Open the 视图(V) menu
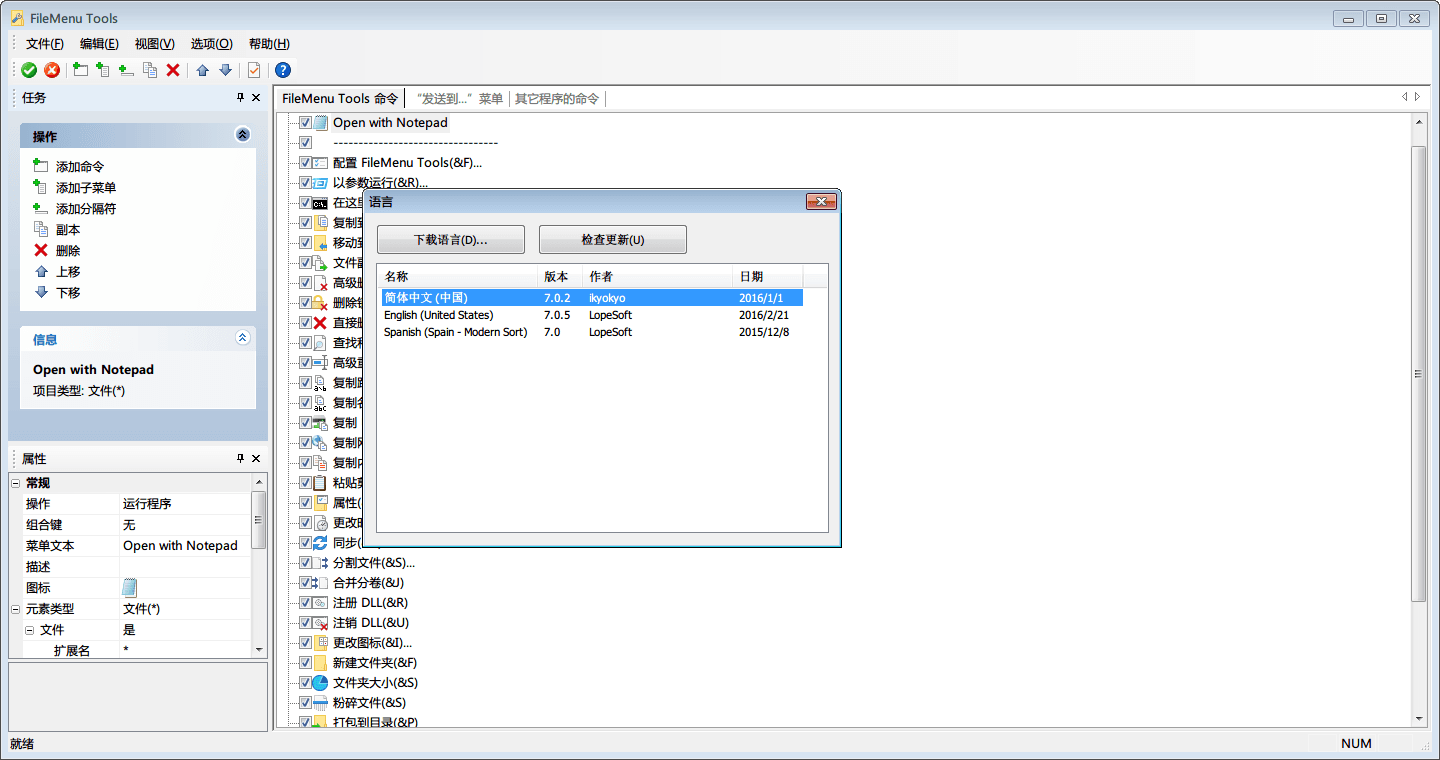1440x760 pixels. pos(155,44)
